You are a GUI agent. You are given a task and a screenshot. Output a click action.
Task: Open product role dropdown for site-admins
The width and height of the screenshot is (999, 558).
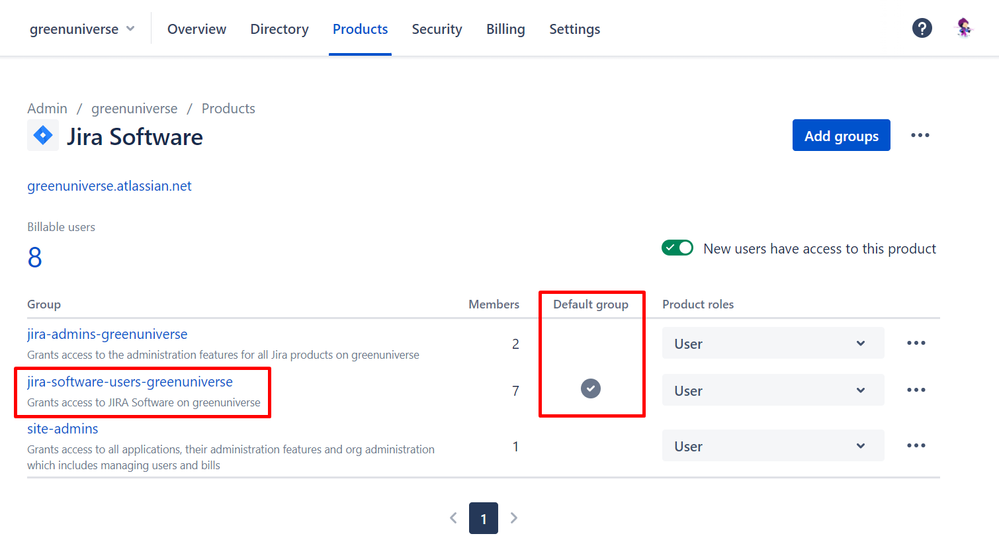click(772, 446)
